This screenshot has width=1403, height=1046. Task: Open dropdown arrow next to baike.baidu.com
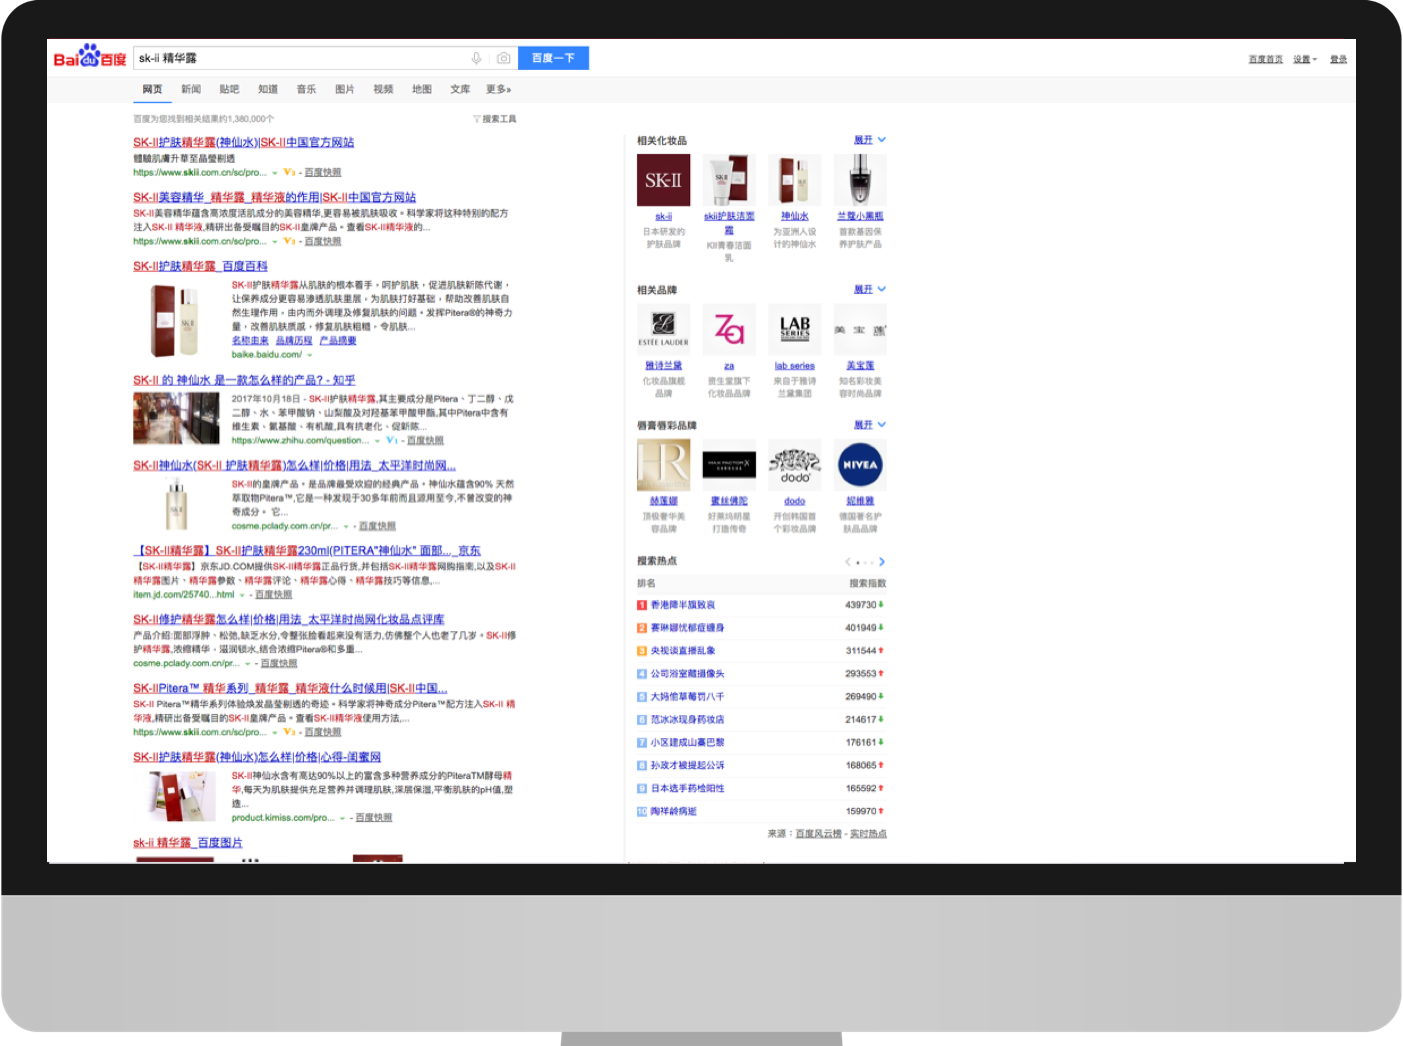310,355
